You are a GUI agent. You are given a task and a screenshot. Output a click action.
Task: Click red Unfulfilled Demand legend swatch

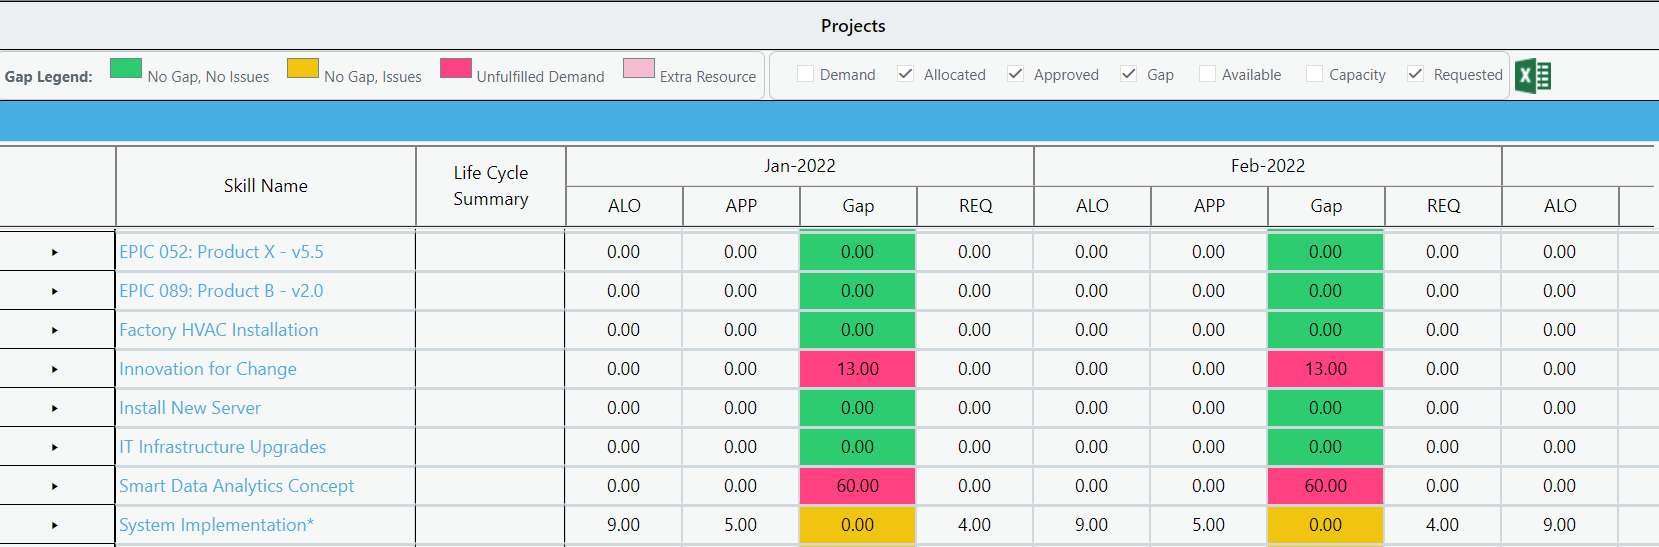[456, 68]
